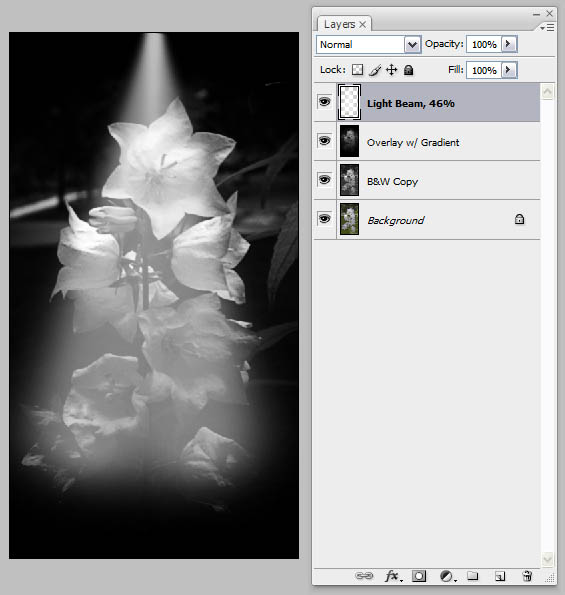The width and height of the screenshot is (565, 595).
Task: Create new fill or adjustment layer
Action: (x=448, y=576)
